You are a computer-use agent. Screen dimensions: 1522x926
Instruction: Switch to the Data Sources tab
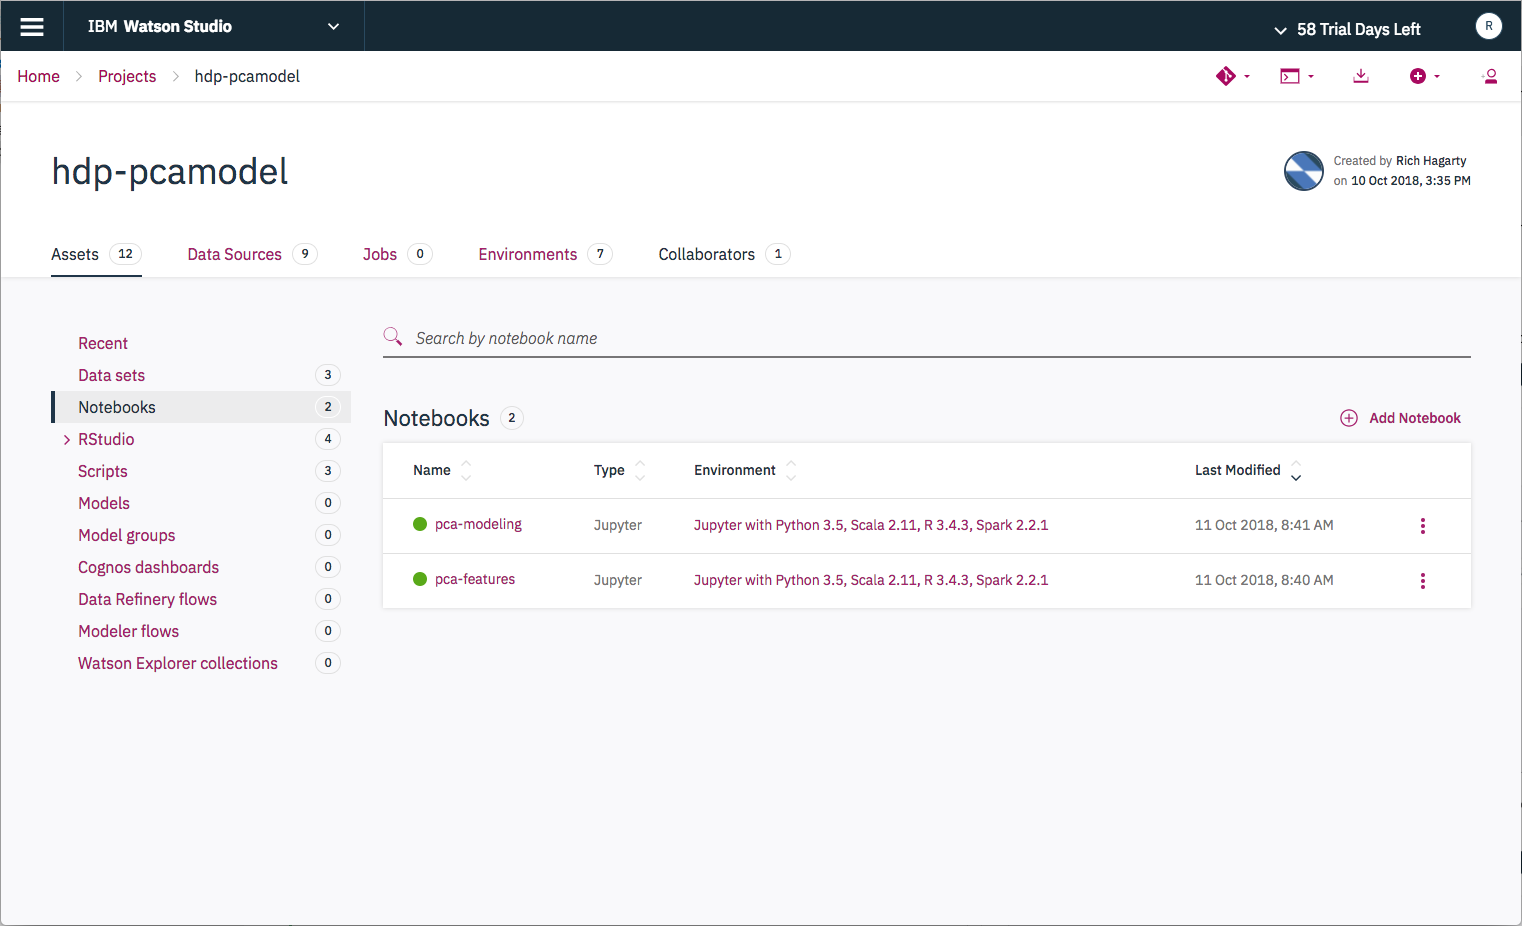[252, 254]
